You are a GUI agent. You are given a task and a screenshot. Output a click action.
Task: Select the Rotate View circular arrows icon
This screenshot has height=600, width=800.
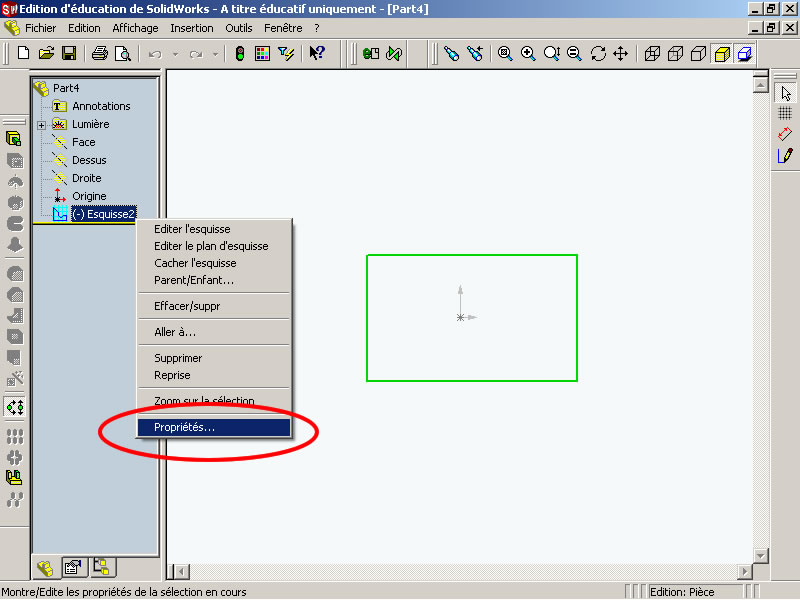coord(598,53)
